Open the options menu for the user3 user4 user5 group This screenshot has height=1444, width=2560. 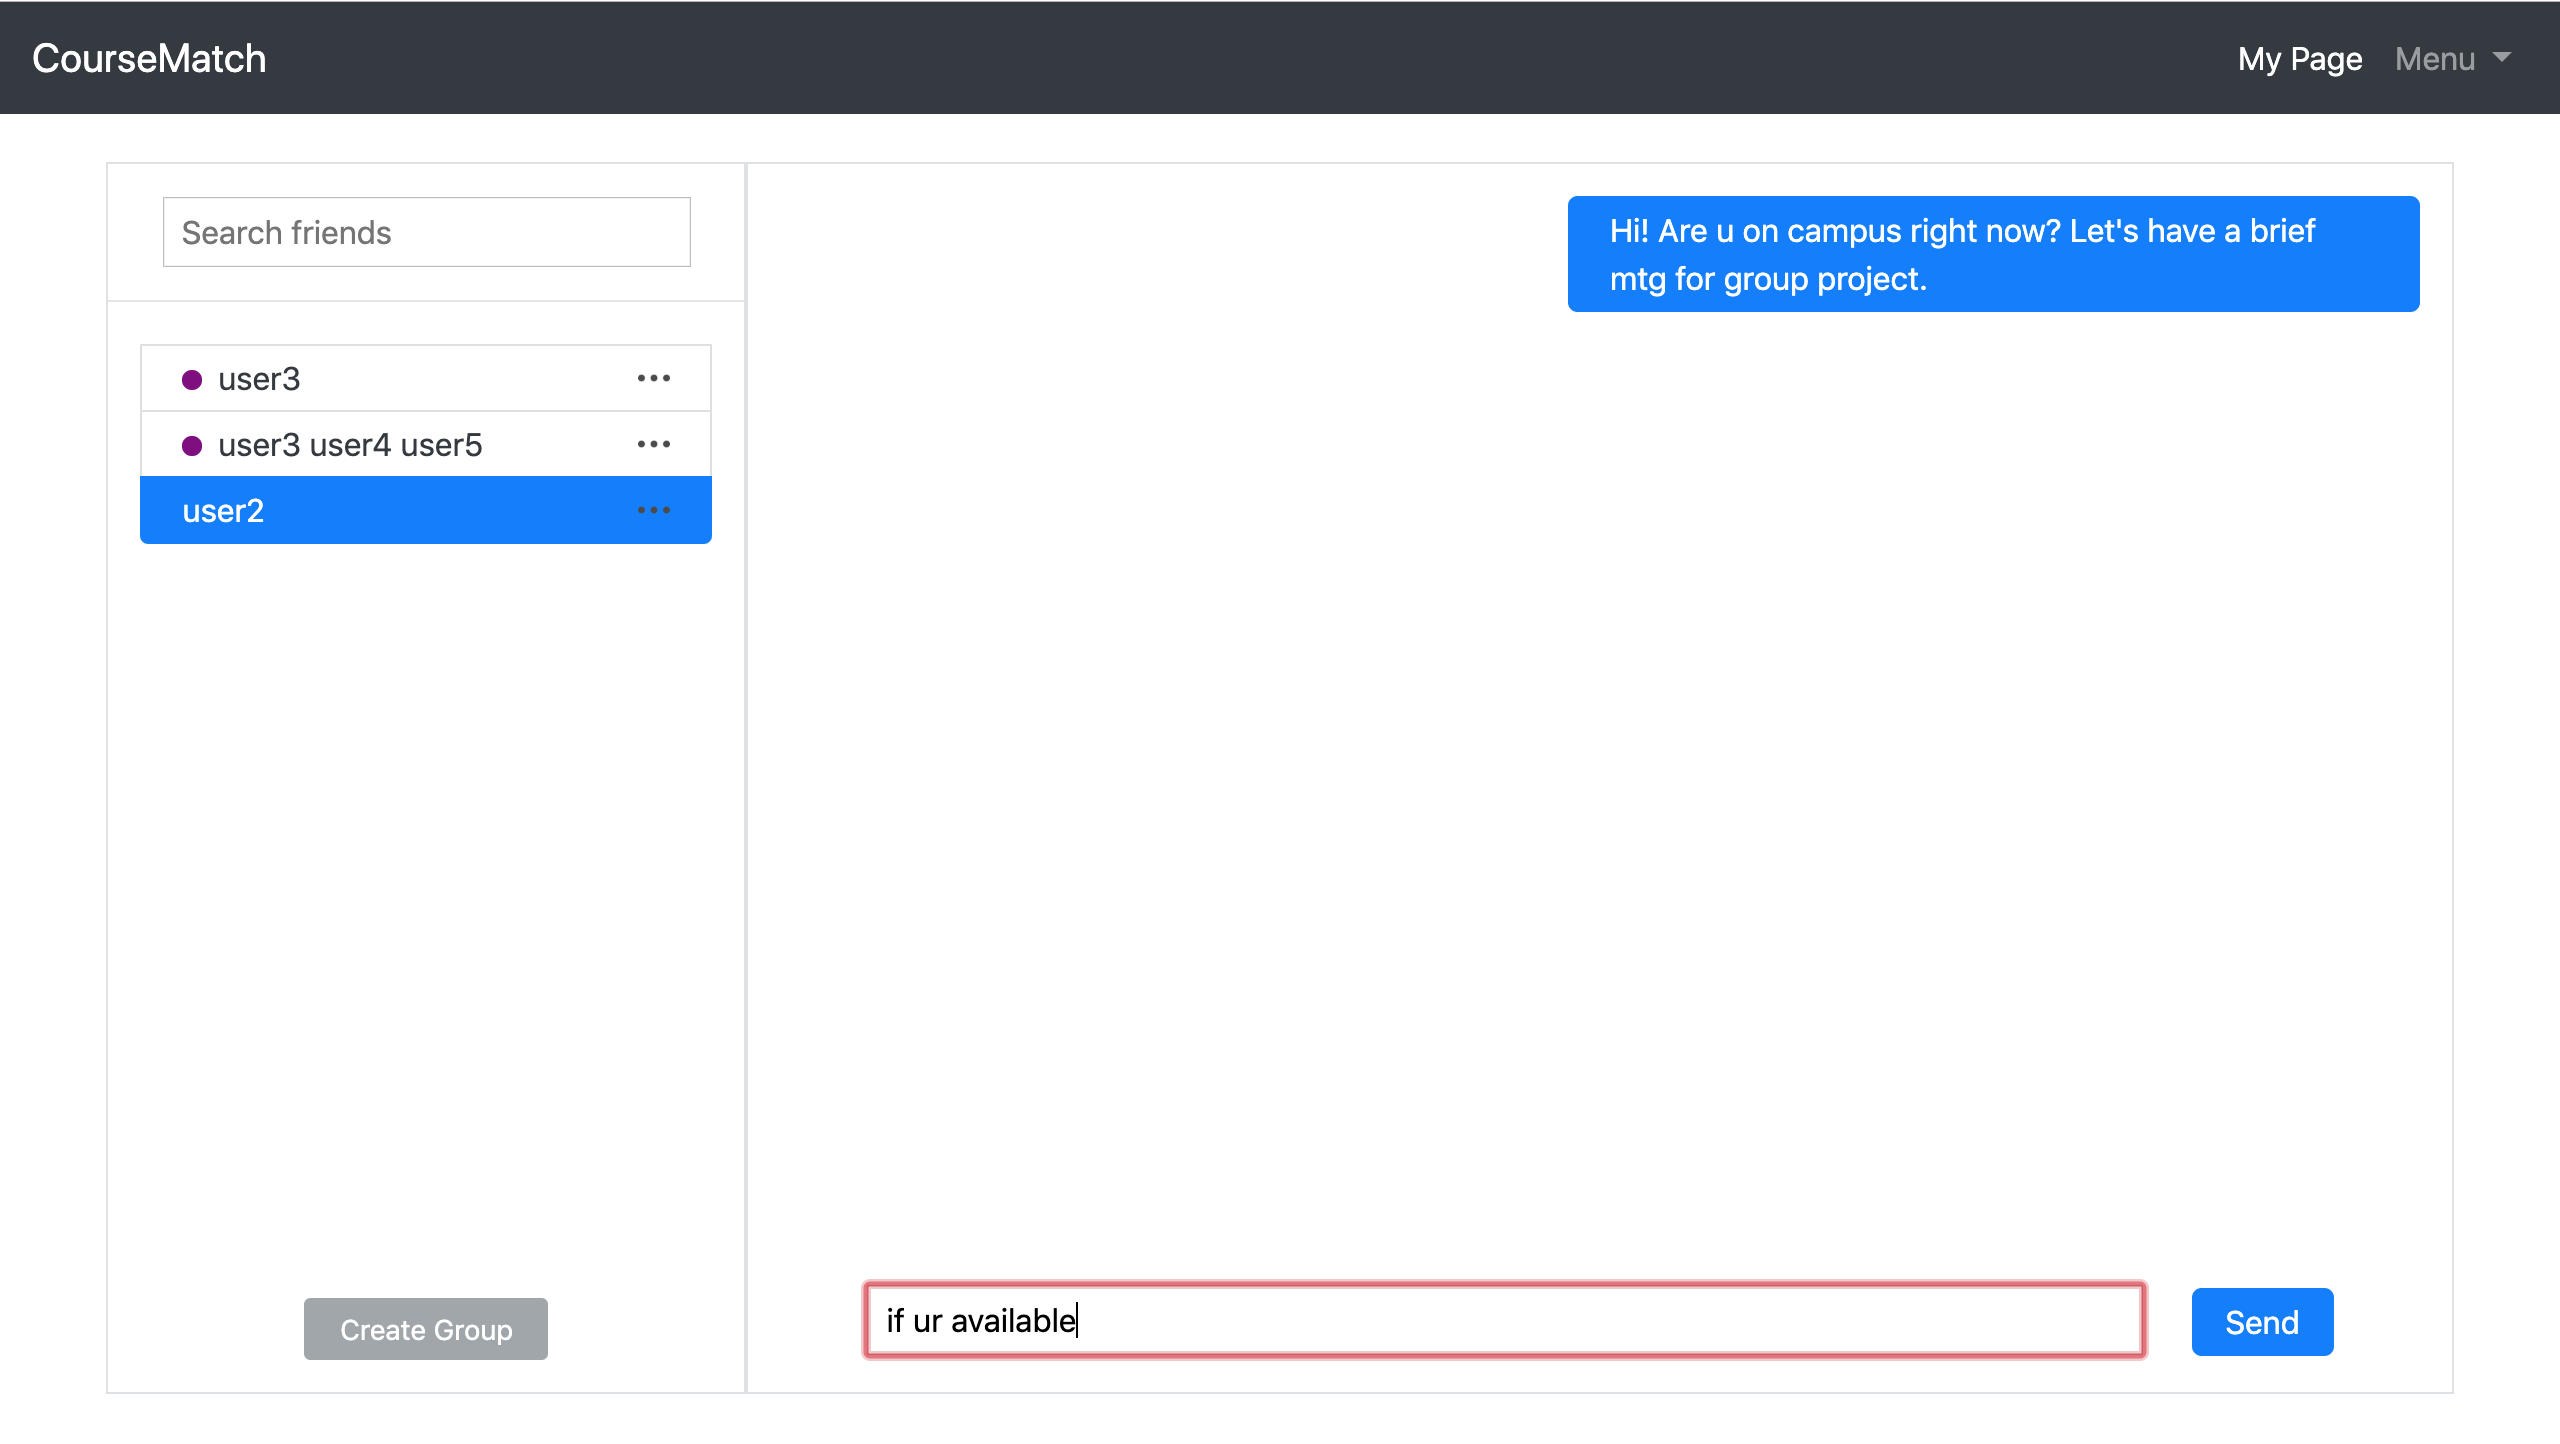pyautogui.click(x=654, y=444)
